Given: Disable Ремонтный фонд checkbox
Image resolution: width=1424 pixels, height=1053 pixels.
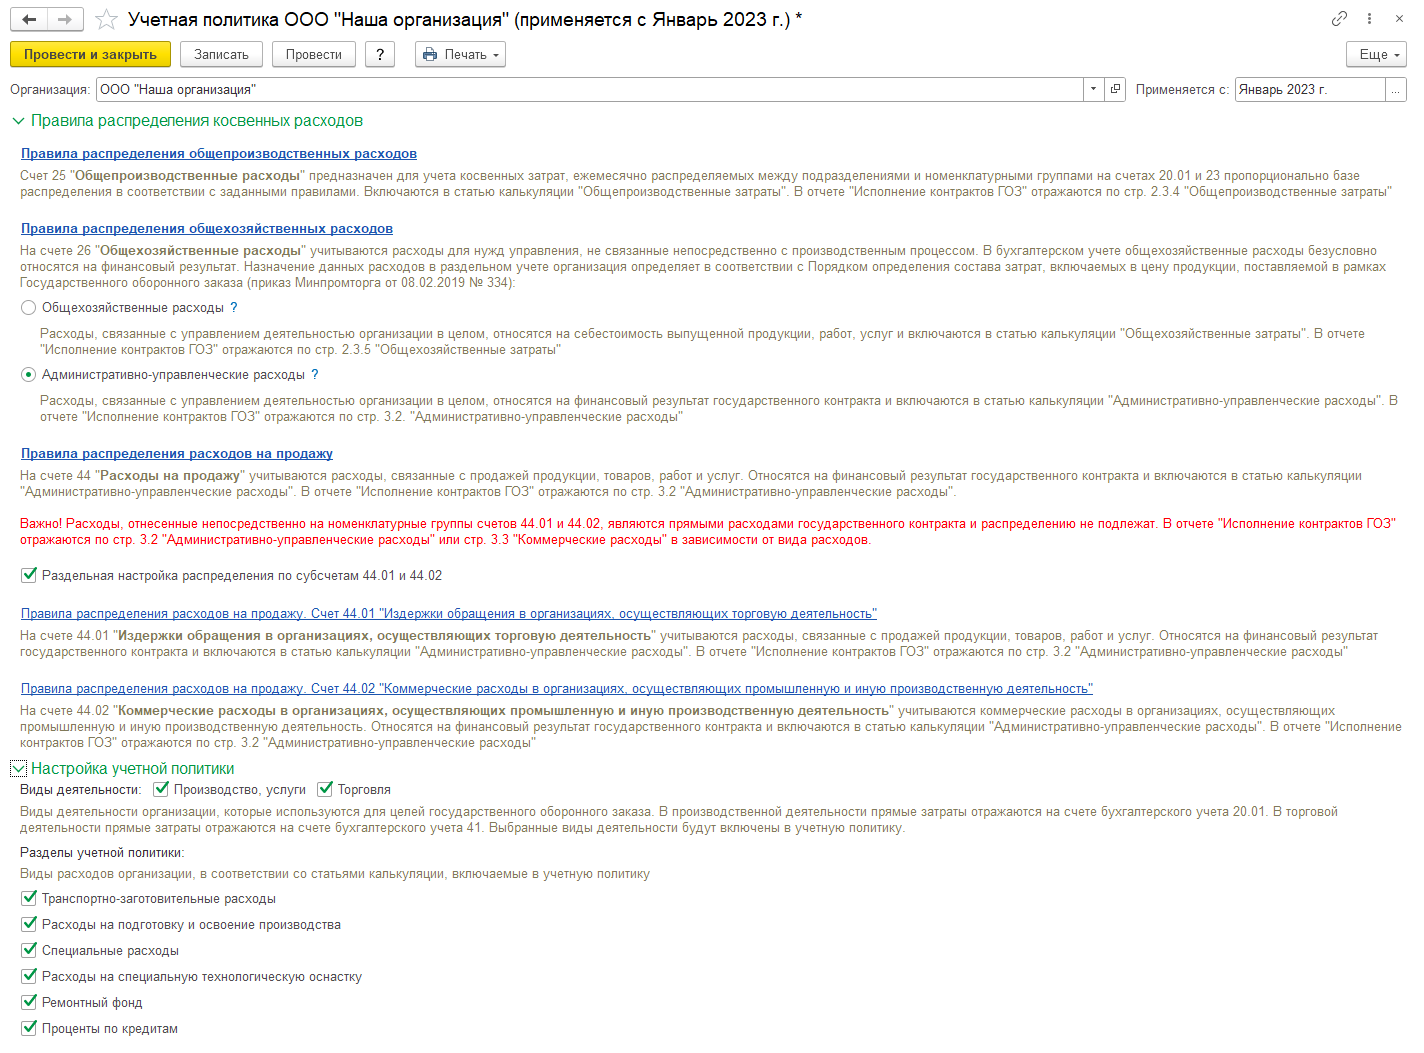Looking at the screenshot, I should pos(29,1002).
